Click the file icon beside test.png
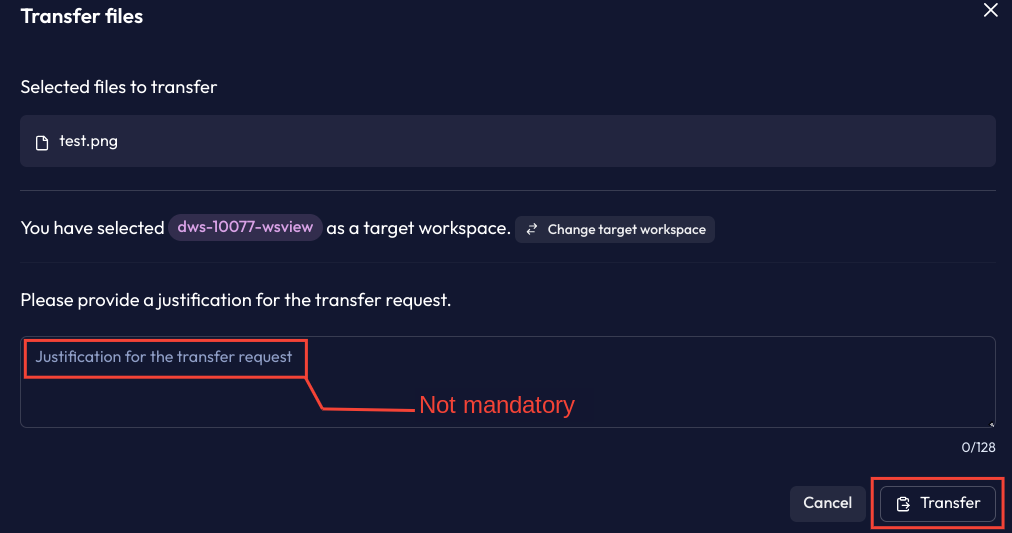This screenshot has width=1012, height=533. 42,143
